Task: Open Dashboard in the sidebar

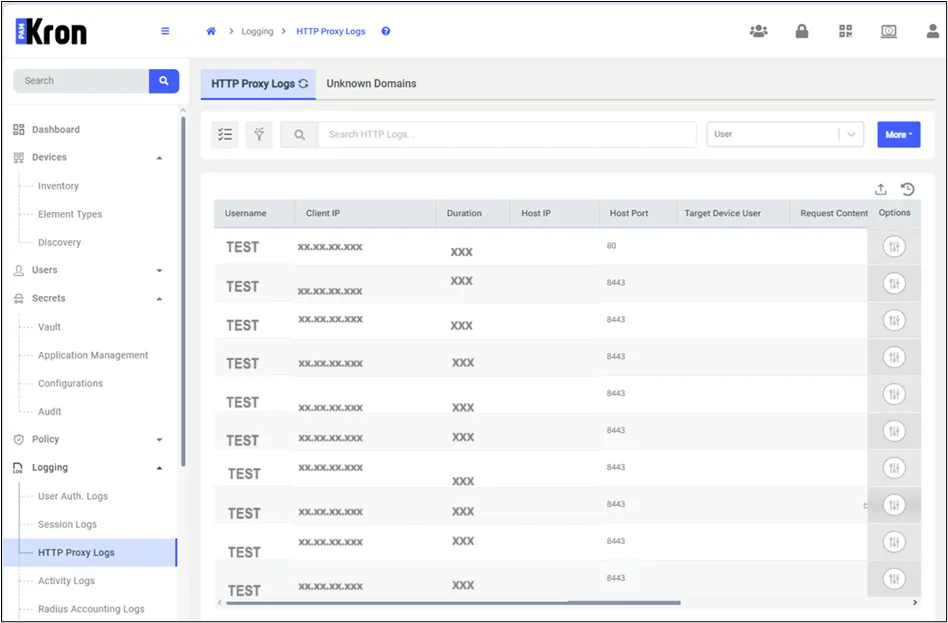Action: (56, 129)
